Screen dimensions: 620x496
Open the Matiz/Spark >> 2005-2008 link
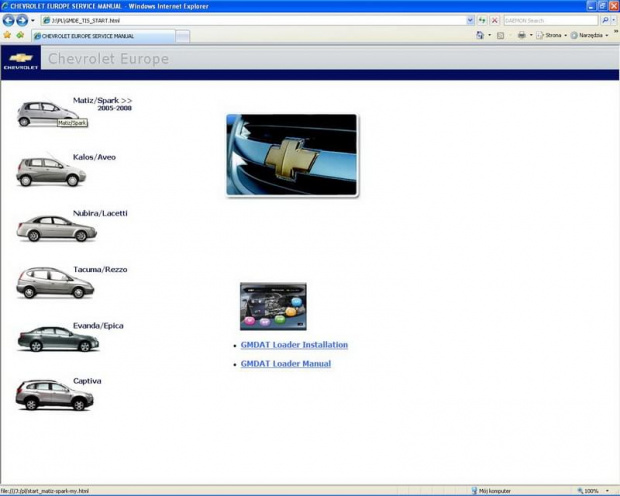103,104
